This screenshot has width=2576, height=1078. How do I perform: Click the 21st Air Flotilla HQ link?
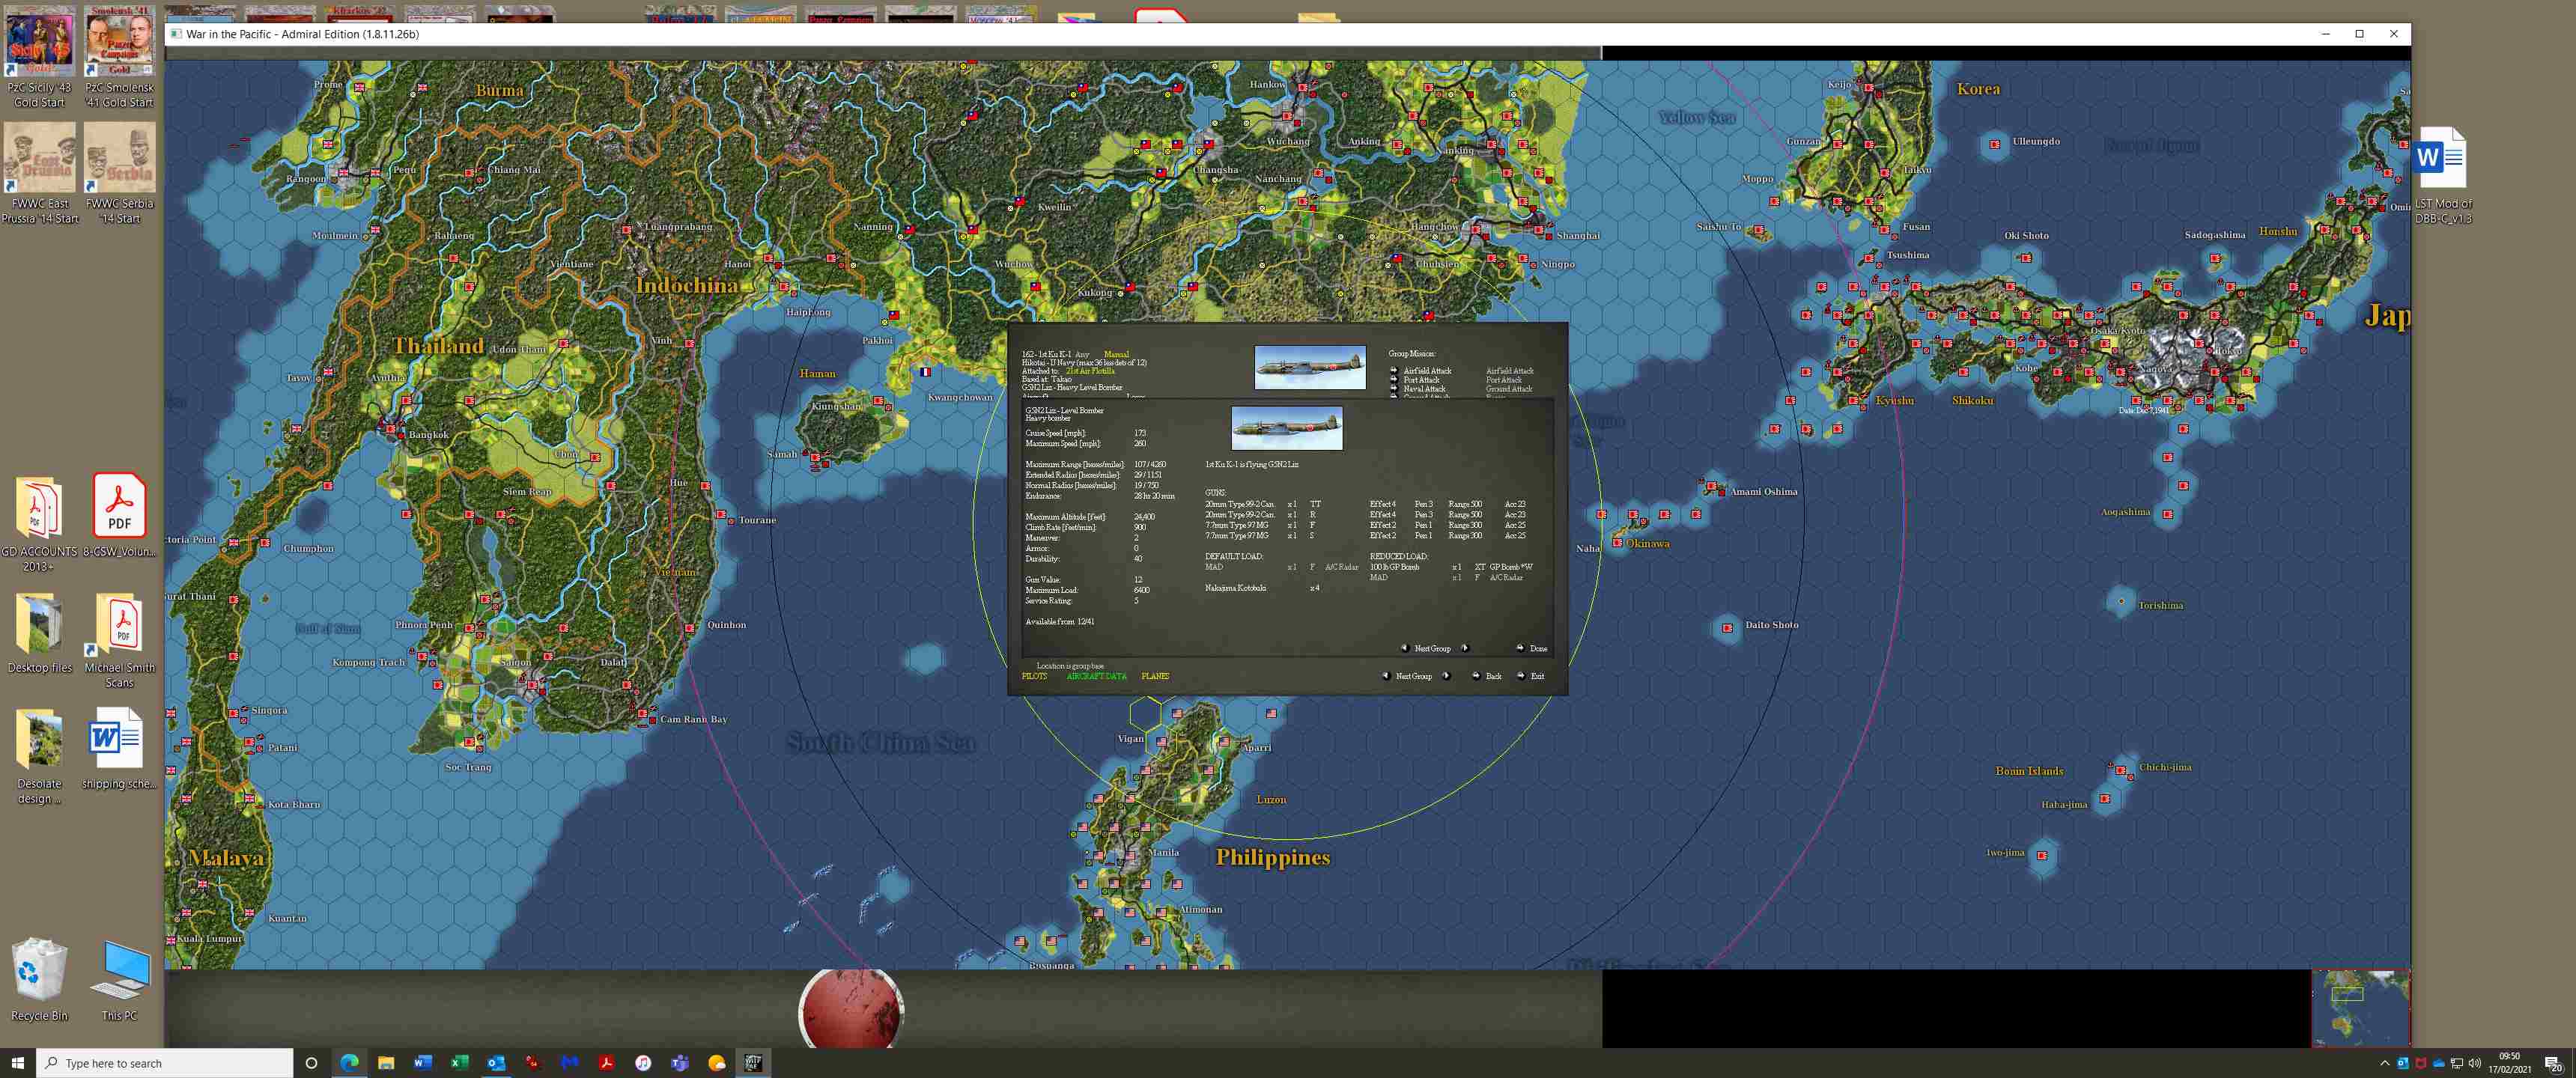pos(1090,371)
